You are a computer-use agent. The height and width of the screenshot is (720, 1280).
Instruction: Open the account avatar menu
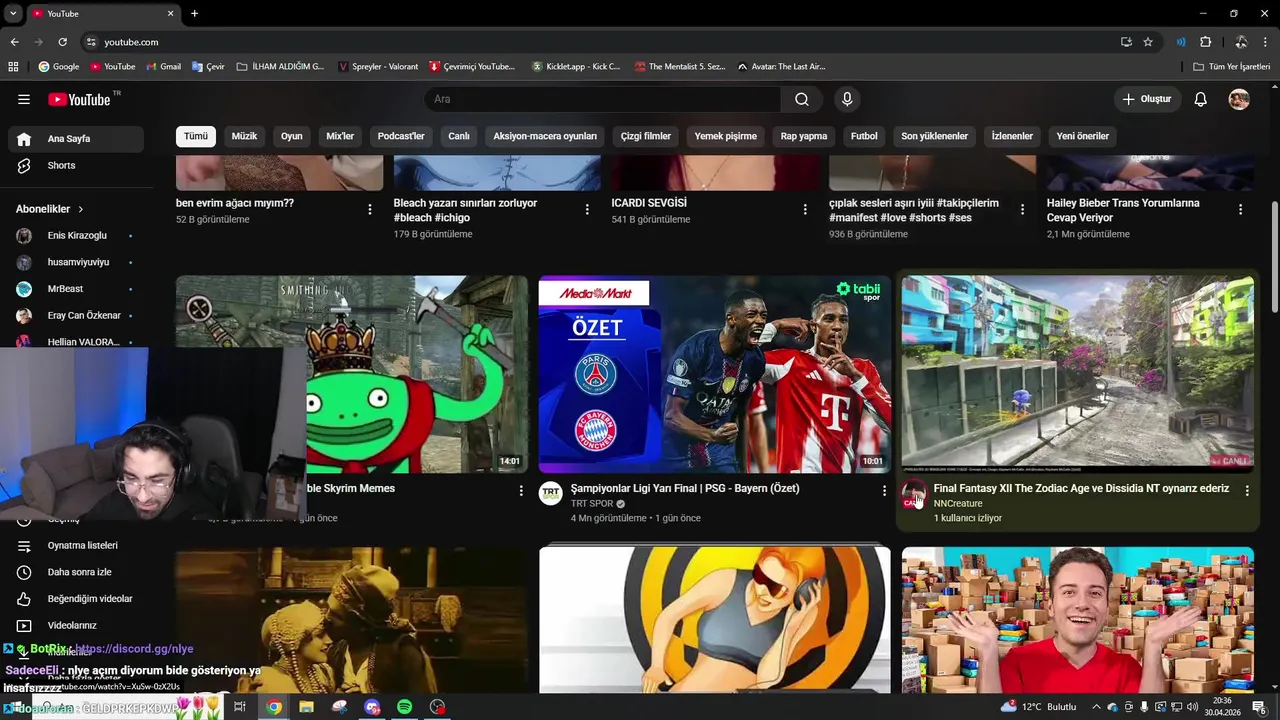(1239, 99)
